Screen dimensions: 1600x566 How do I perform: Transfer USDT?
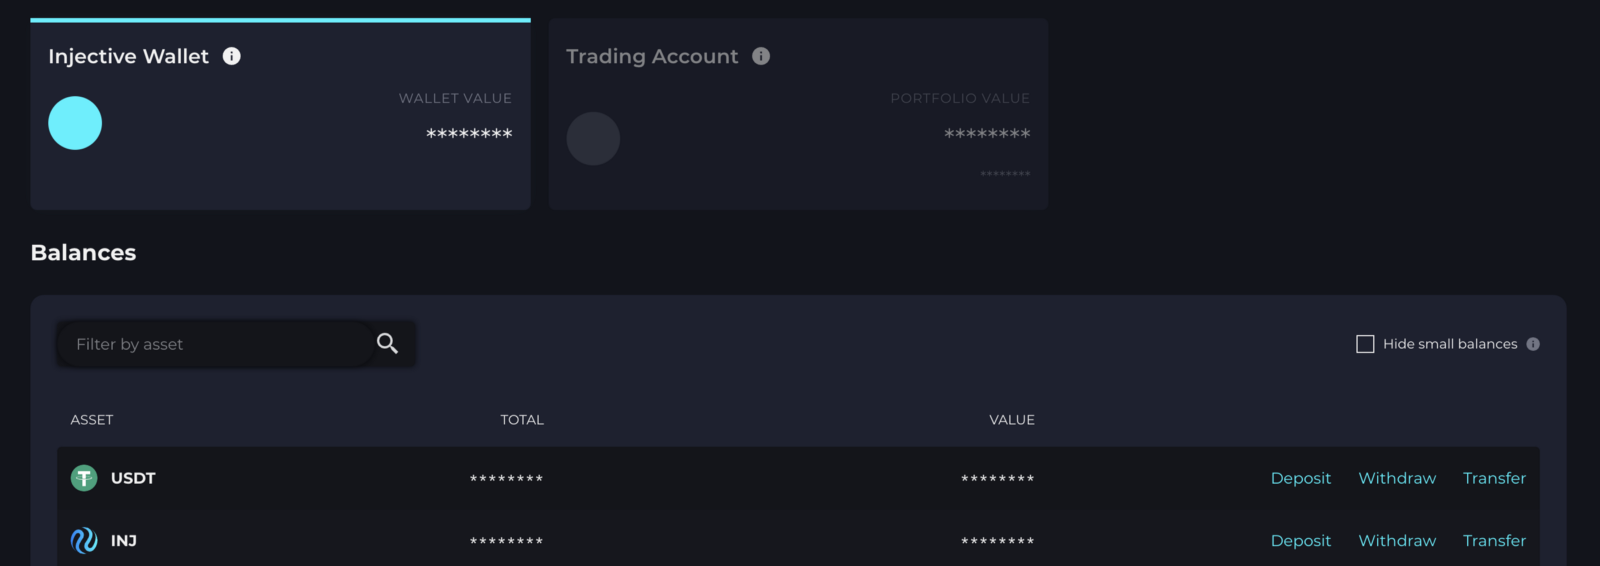tap(1494, 478)
